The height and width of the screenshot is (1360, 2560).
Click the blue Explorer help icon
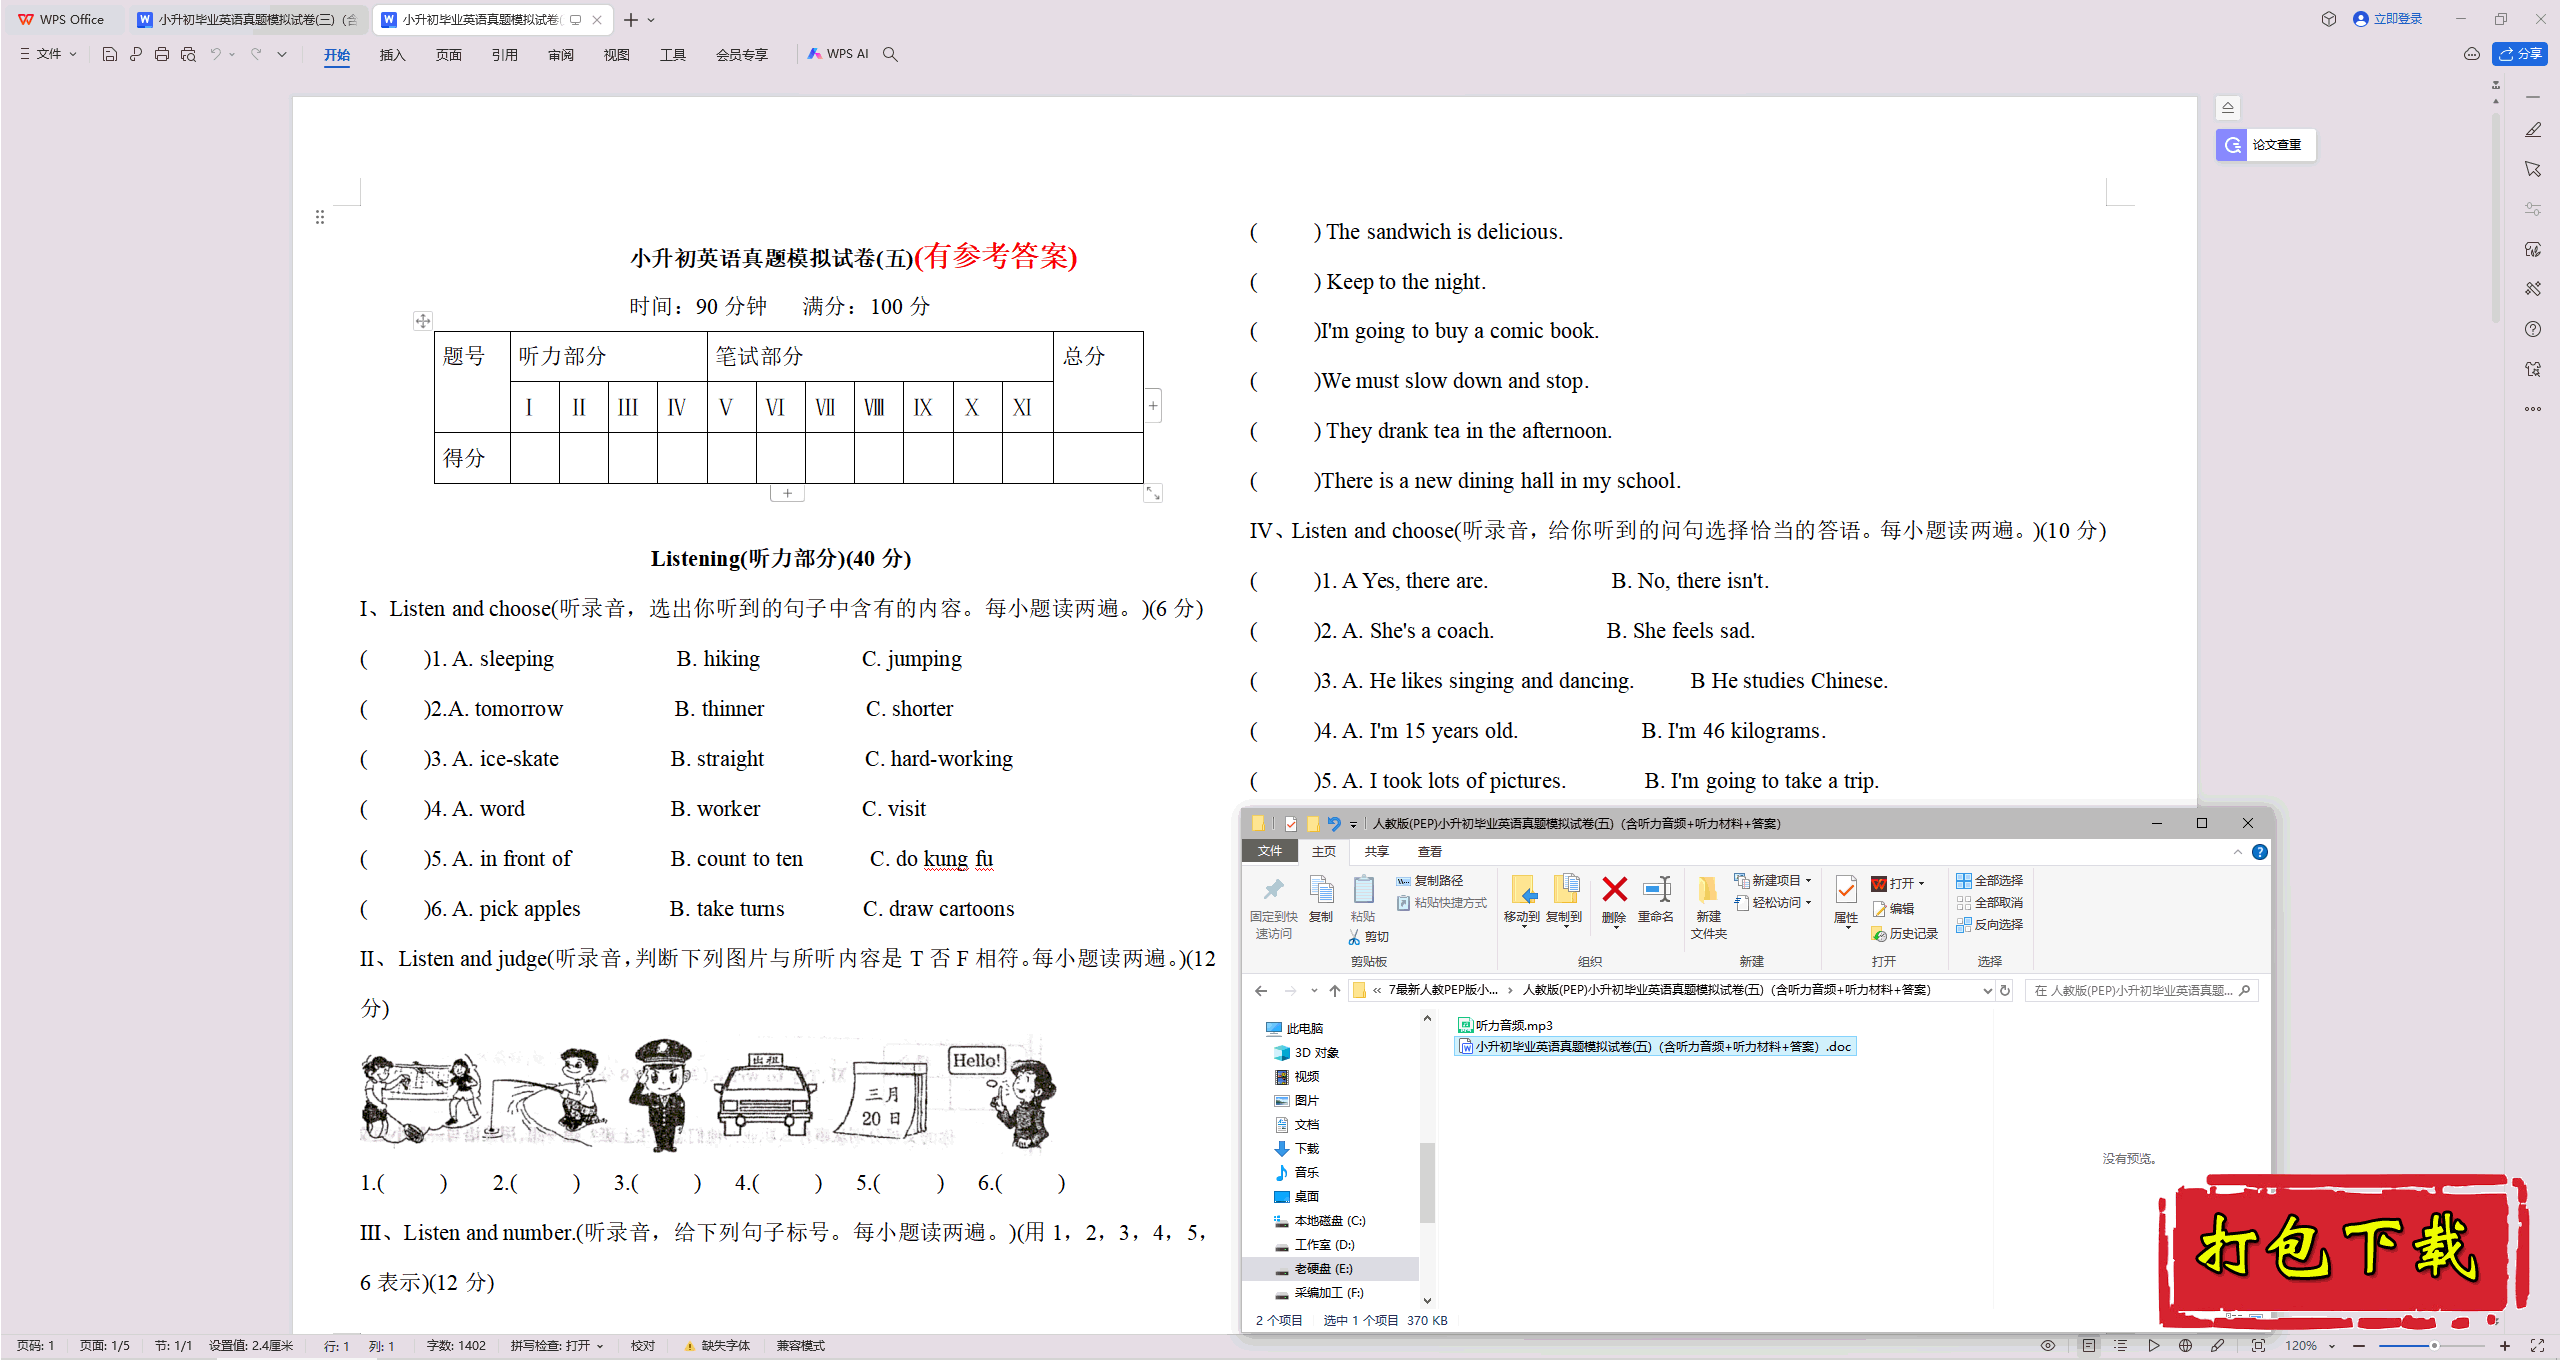coord(2260,852)
